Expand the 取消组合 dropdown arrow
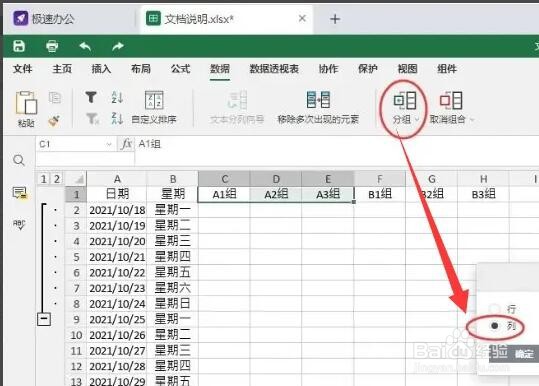 (472, 120)
